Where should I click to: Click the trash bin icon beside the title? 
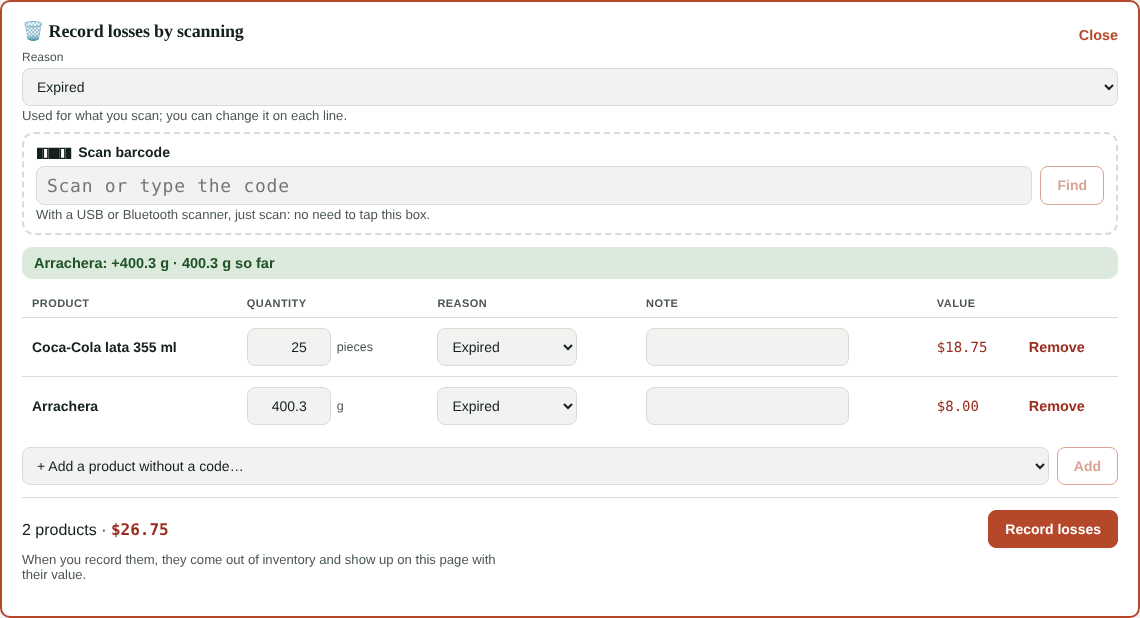pos(33,31)
